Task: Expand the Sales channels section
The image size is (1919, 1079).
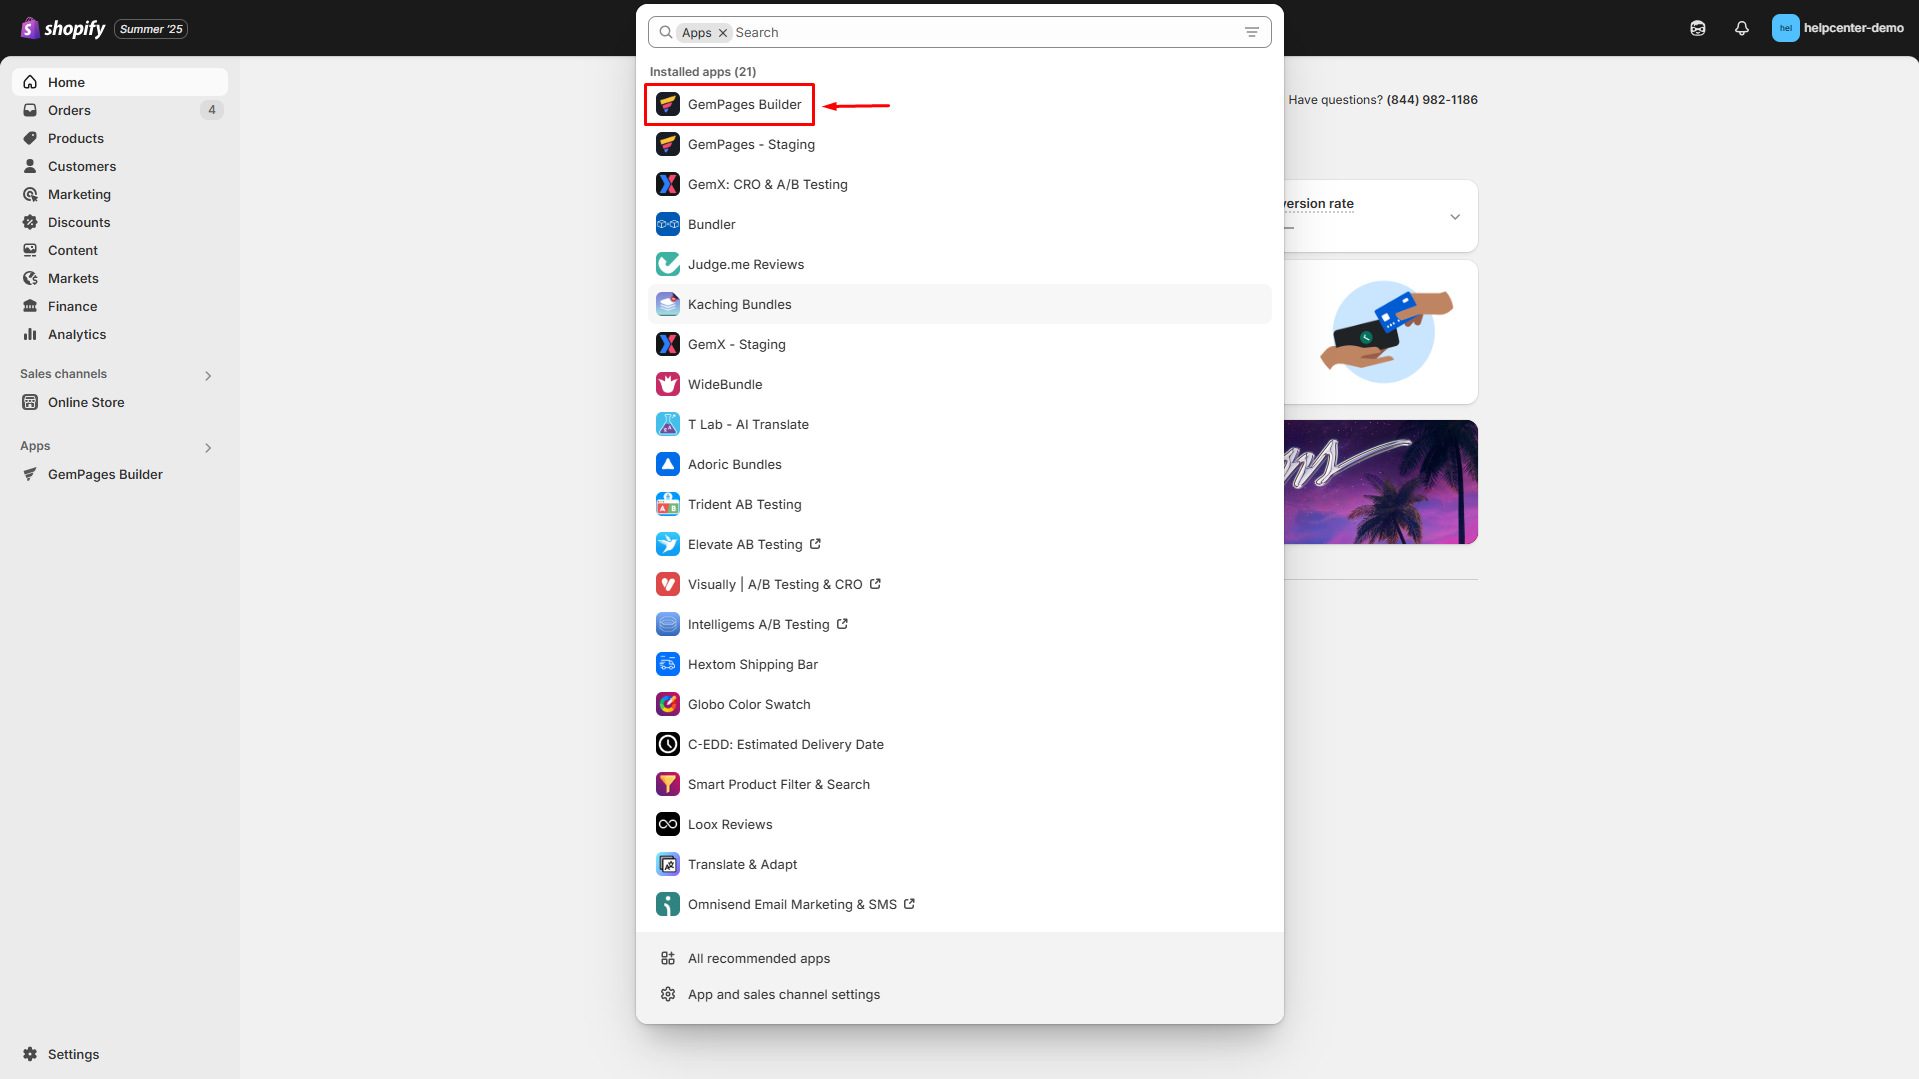Action: (x=208, y=375)
